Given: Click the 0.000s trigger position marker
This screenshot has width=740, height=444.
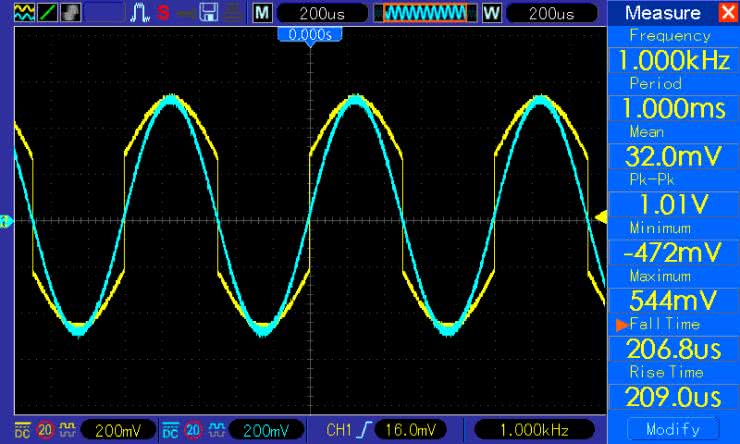Looking at the screenshot, I should 310,34.
